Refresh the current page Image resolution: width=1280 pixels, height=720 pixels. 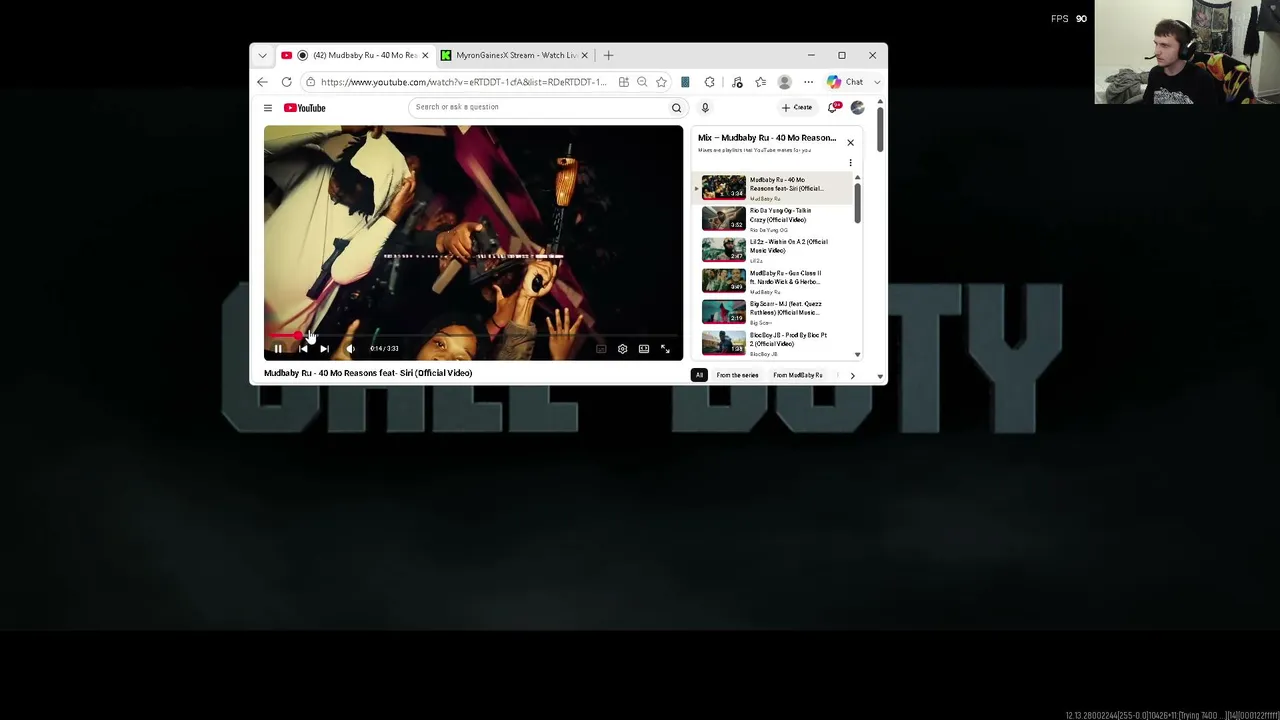click(x=286, y=82)
